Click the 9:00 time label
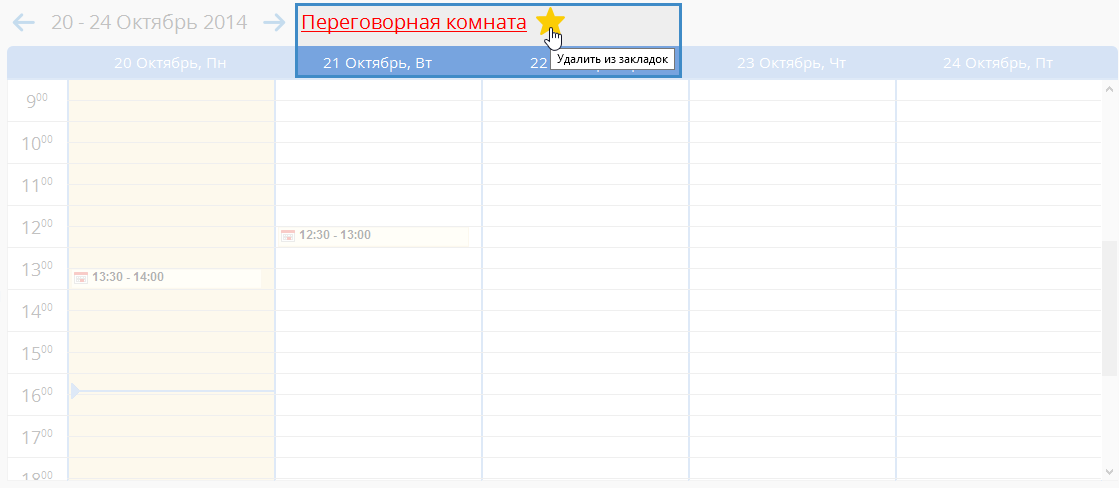This screenshot has width=1119, height=488. 37,100
